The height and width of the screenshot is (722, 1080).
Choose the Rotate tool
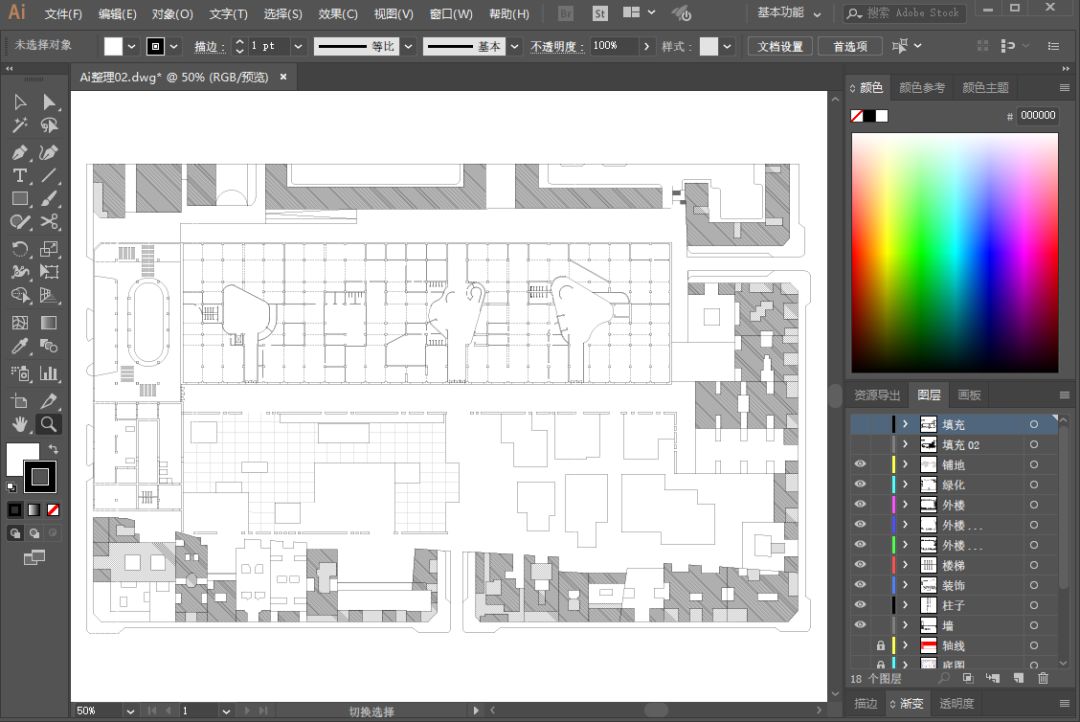pyautogui.click(x=19, y=249)
